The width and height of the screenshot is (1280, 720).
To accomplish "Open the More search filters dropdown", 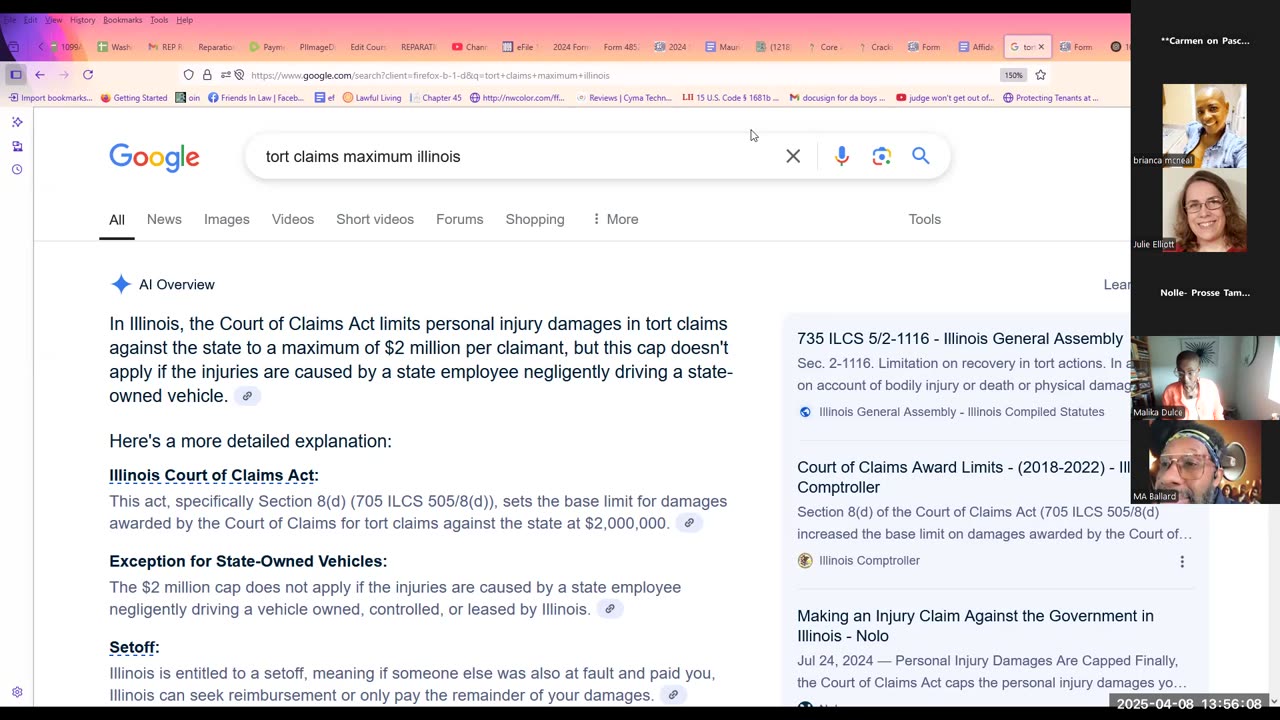I will (x=615, y=219).
